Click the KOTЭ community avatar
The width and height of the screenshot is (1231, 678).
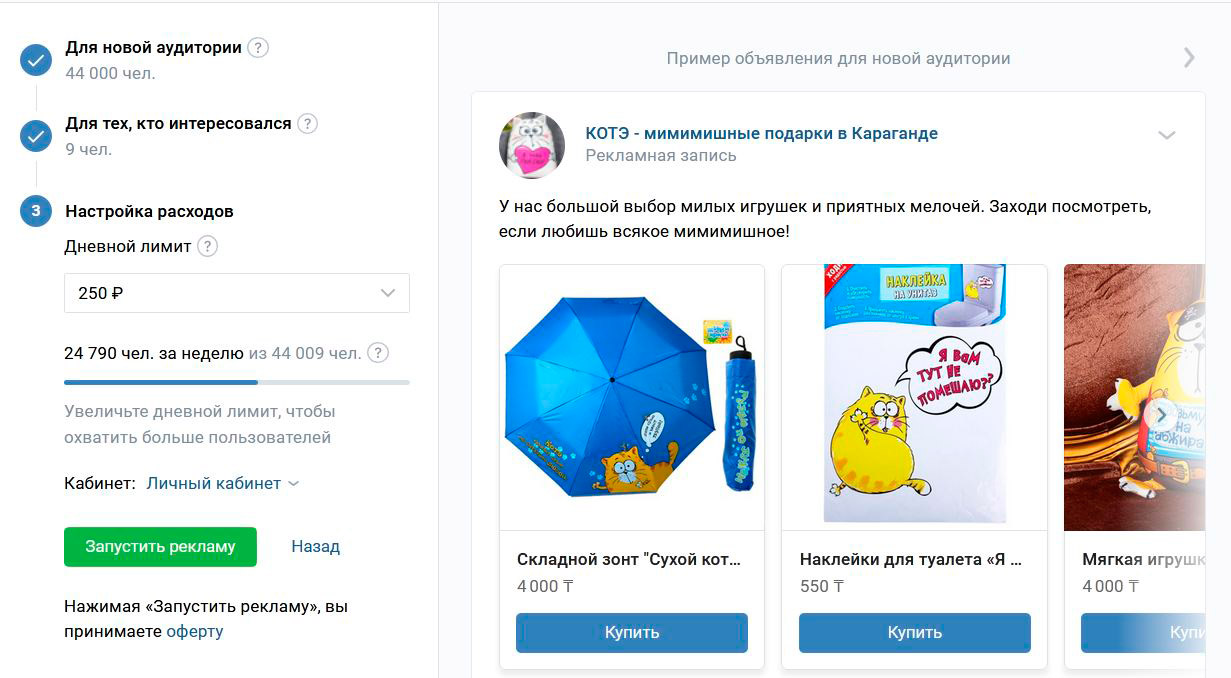pyautogui.click(x=532, y=145)
